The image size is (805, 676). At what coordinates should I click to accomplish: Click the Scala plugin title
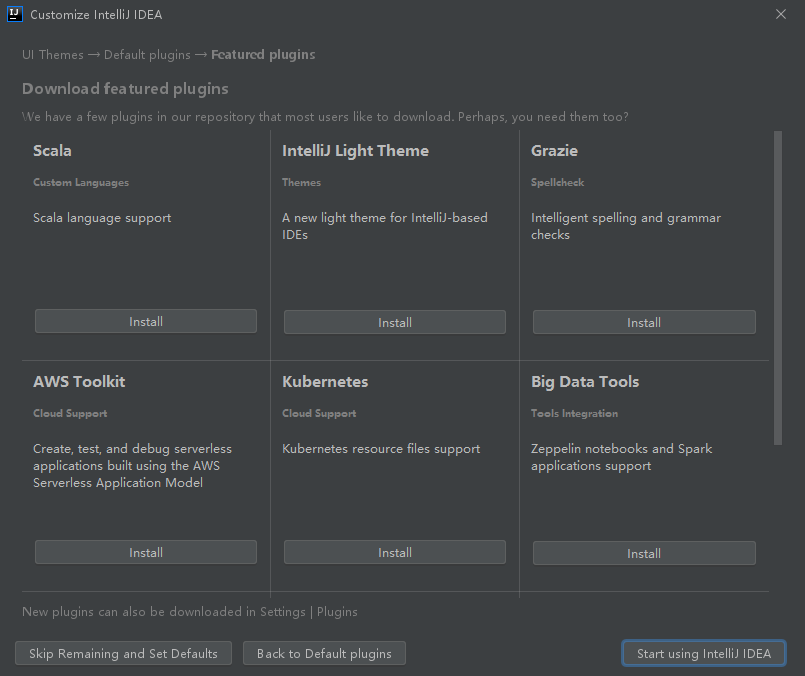tap(52, 151)
